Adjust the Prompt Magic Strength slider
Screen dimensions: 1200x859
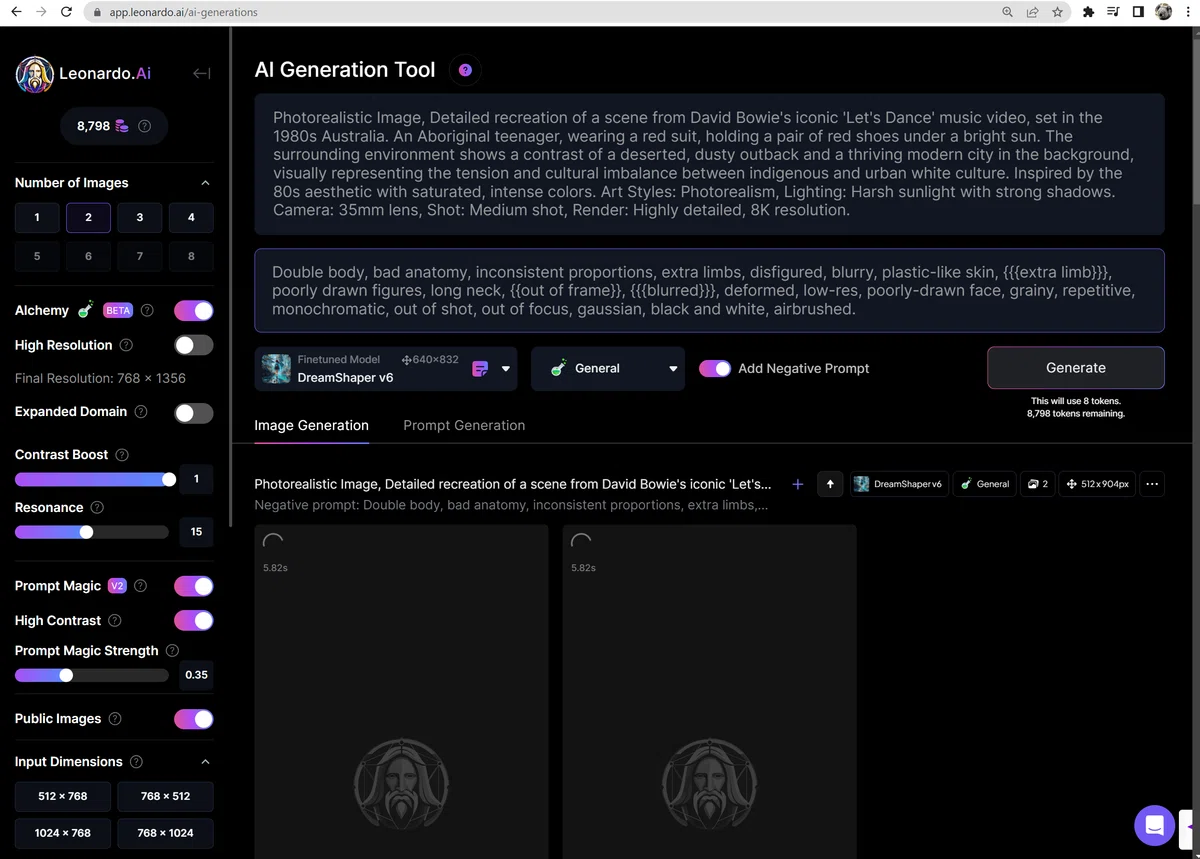[x=66, y=675]
